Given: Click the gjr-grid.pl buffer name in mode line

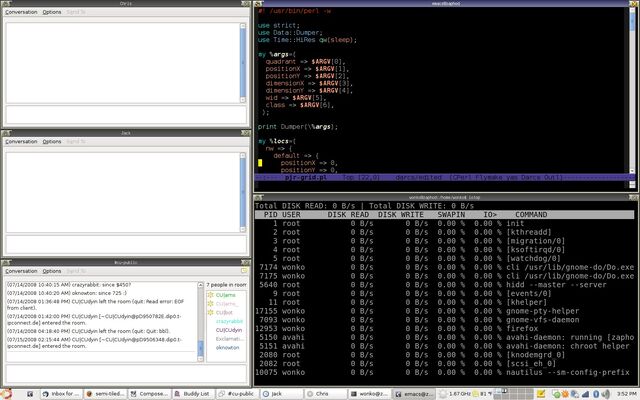Looking at the screenshot, I should tap(306, 178).
